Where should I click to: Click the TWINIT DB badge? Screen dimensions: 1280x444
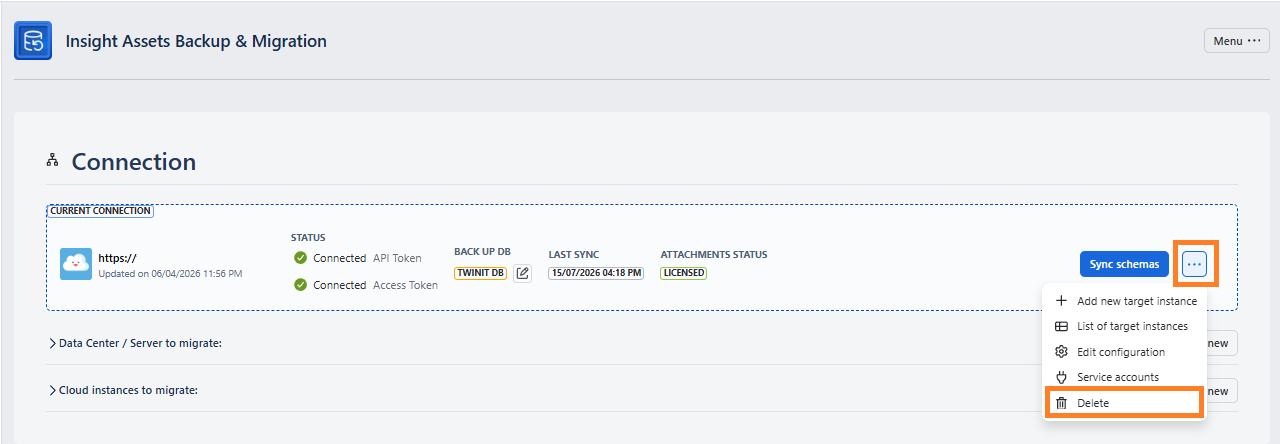pyautogui.click(x=481, y=273)
